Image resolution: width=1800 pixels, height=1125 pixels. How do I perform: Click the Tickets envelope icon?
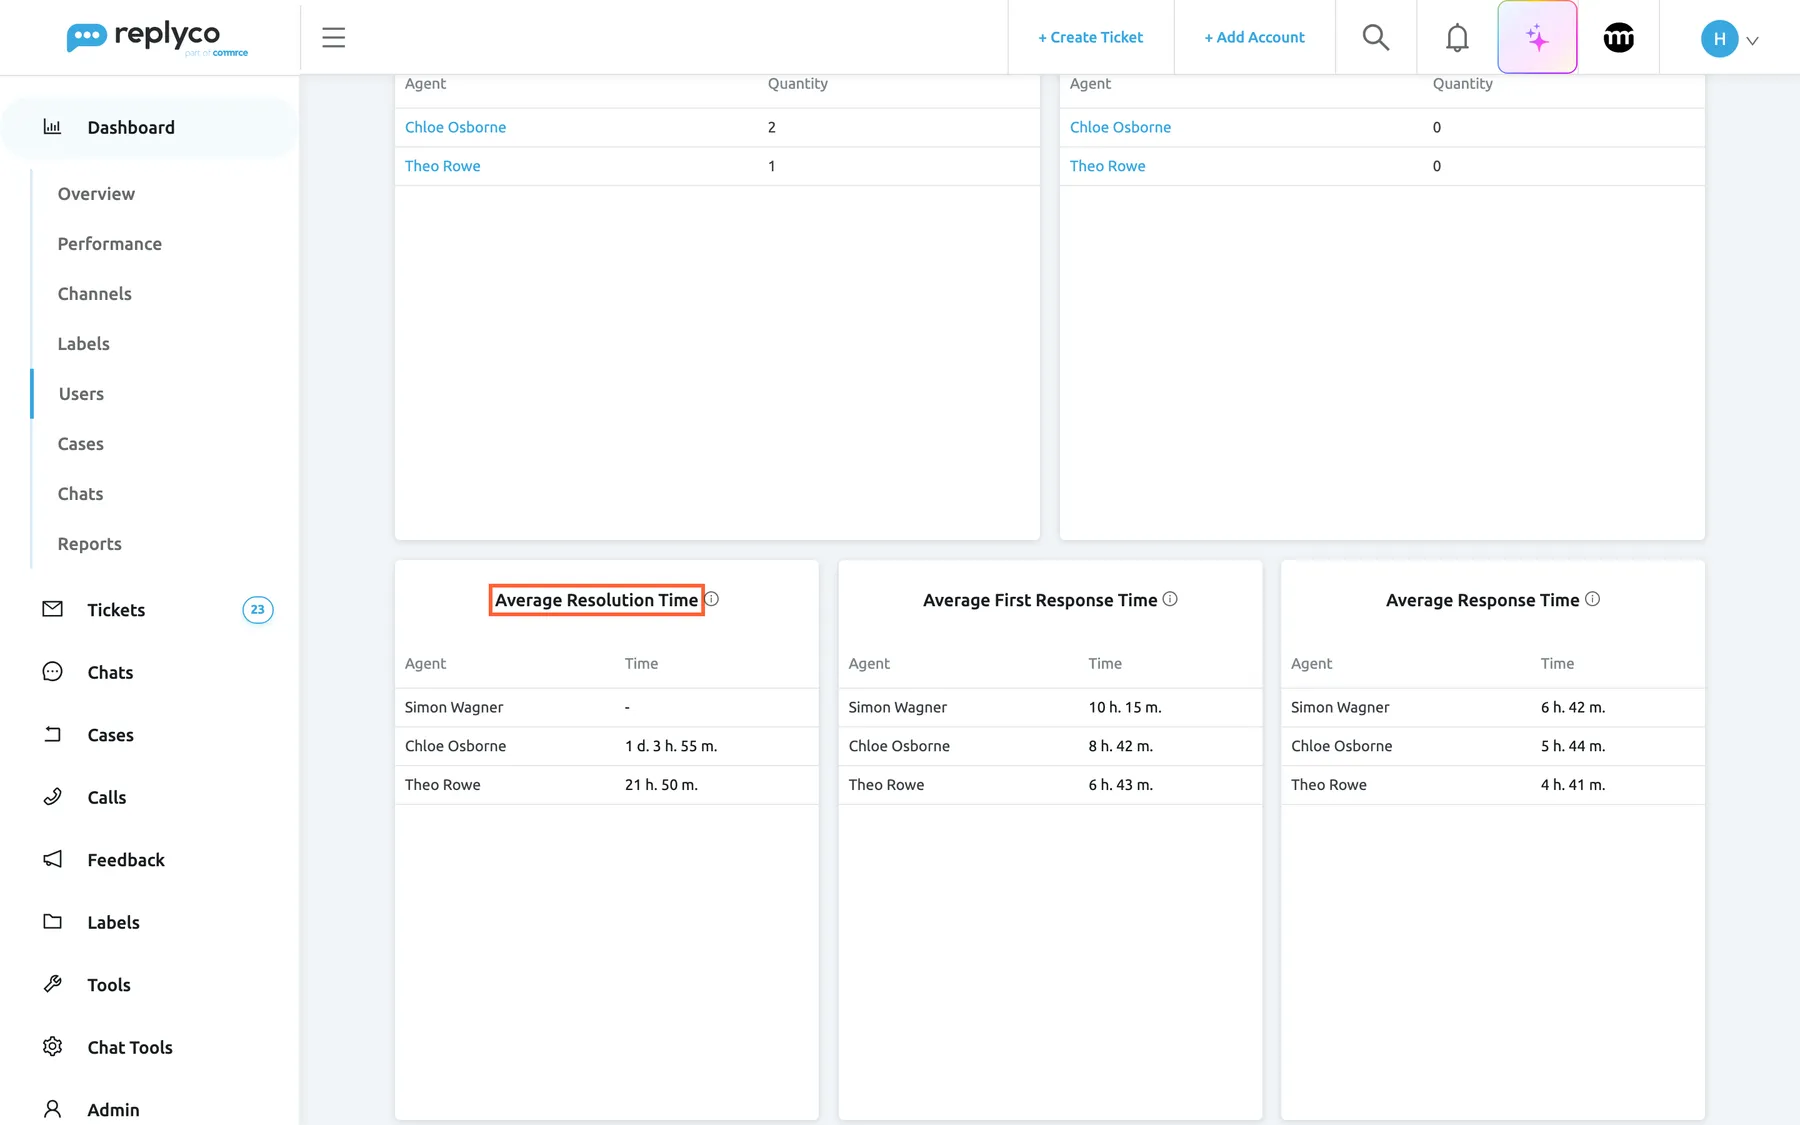point(52,609)
